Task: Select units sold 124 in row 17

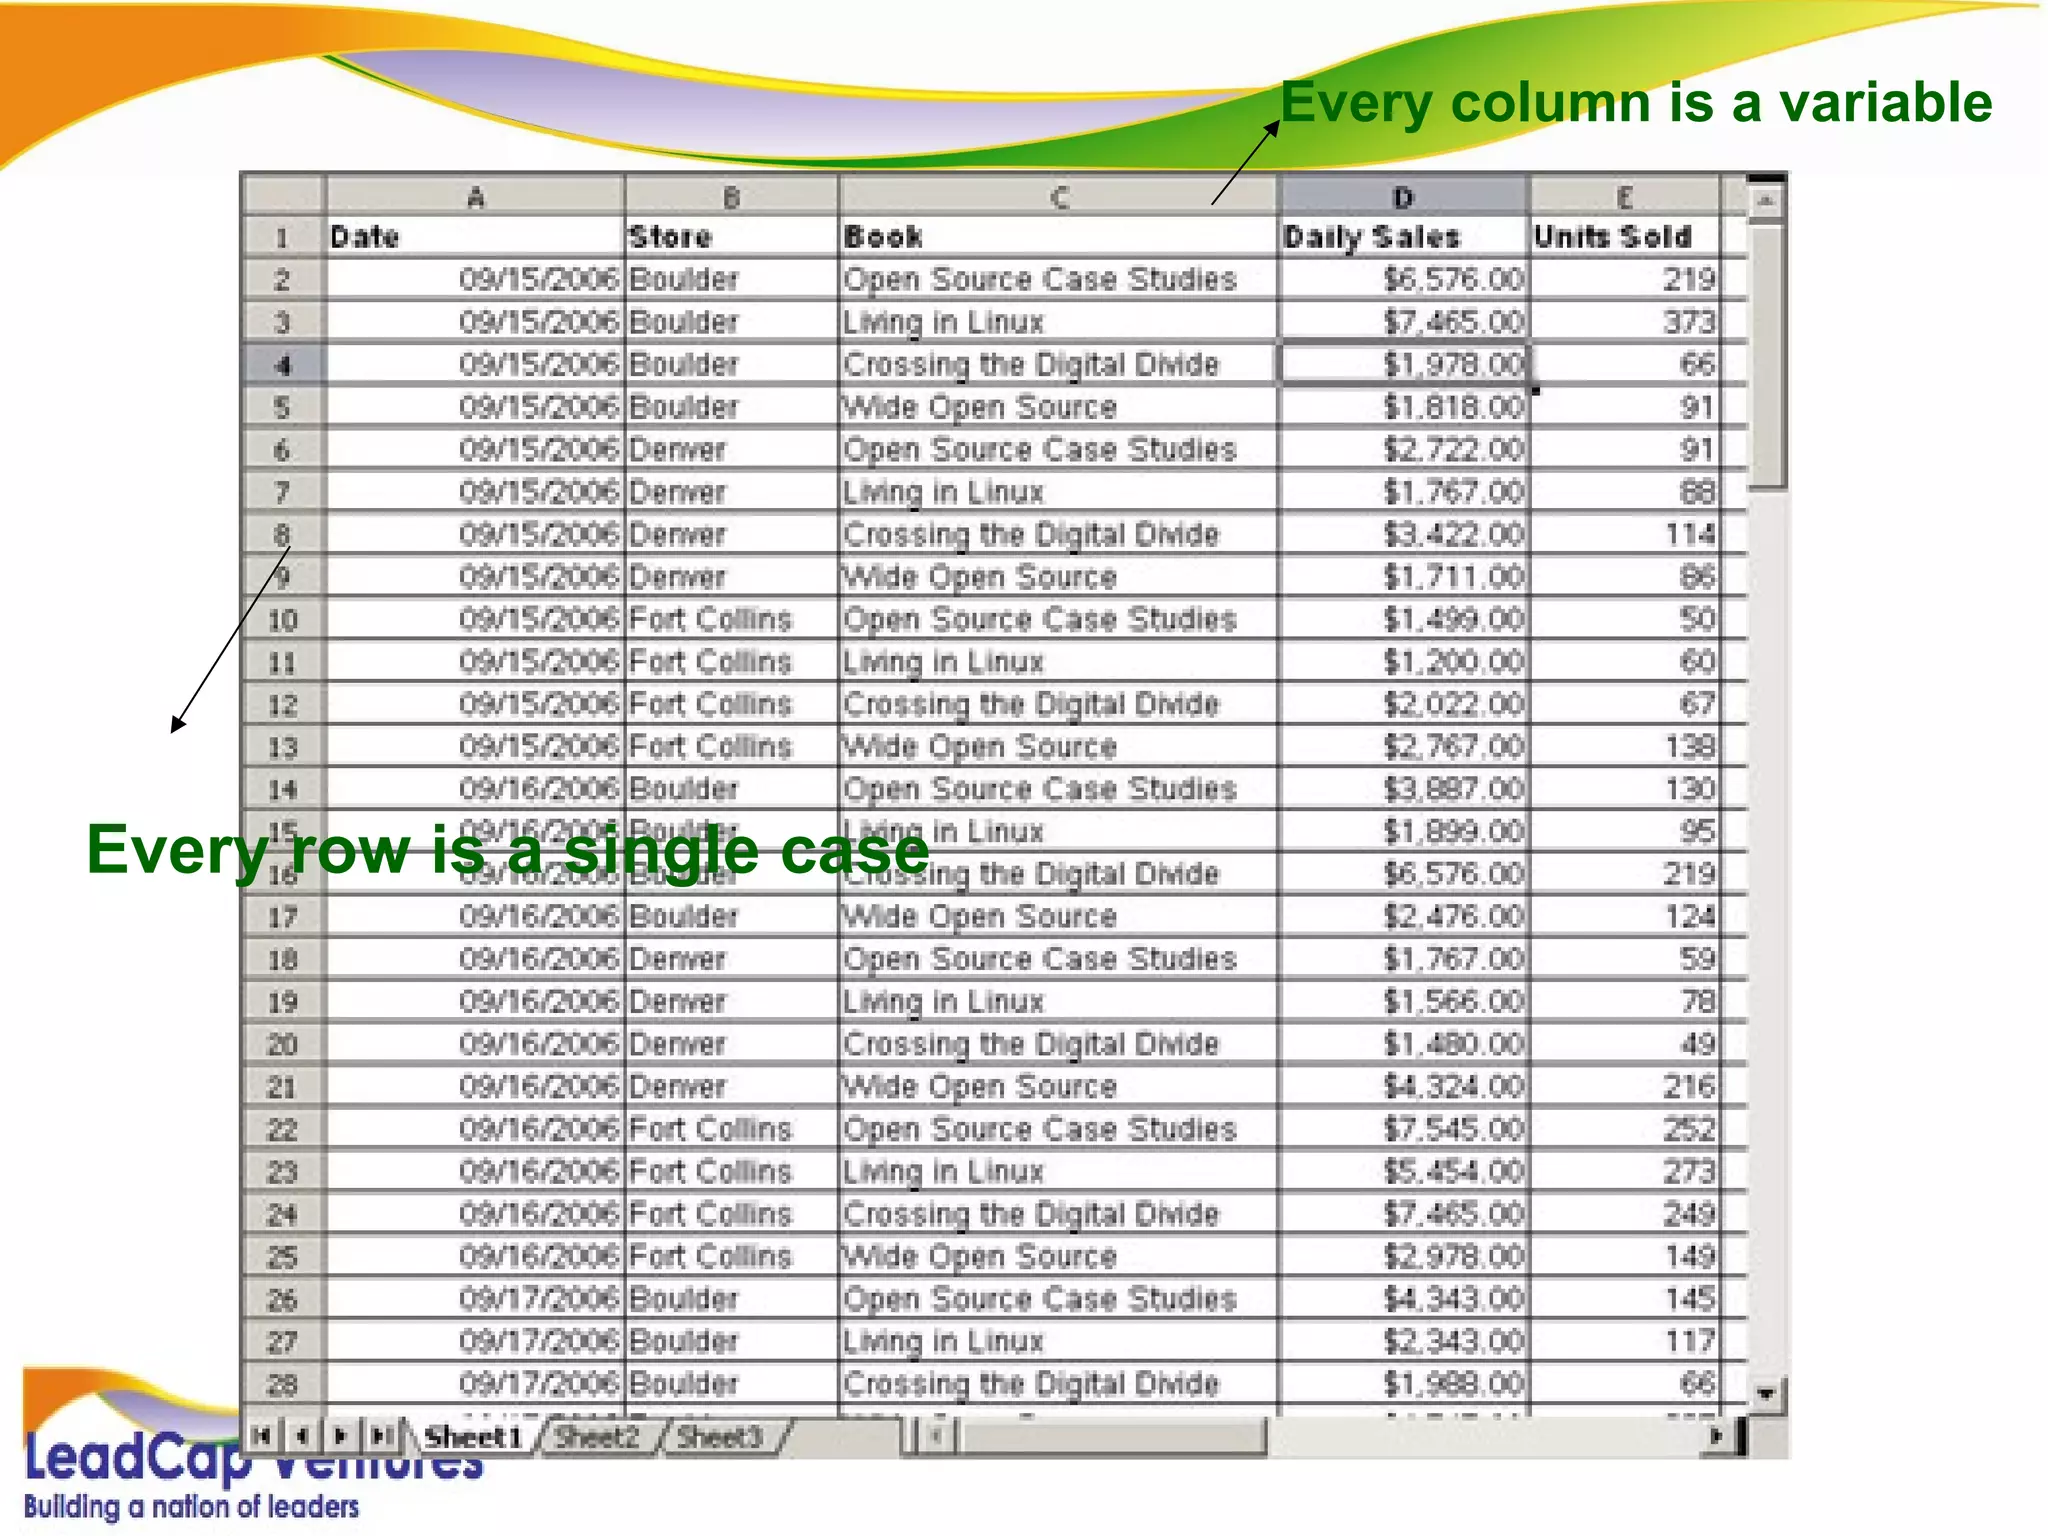Action: (x=1624, y=916)
